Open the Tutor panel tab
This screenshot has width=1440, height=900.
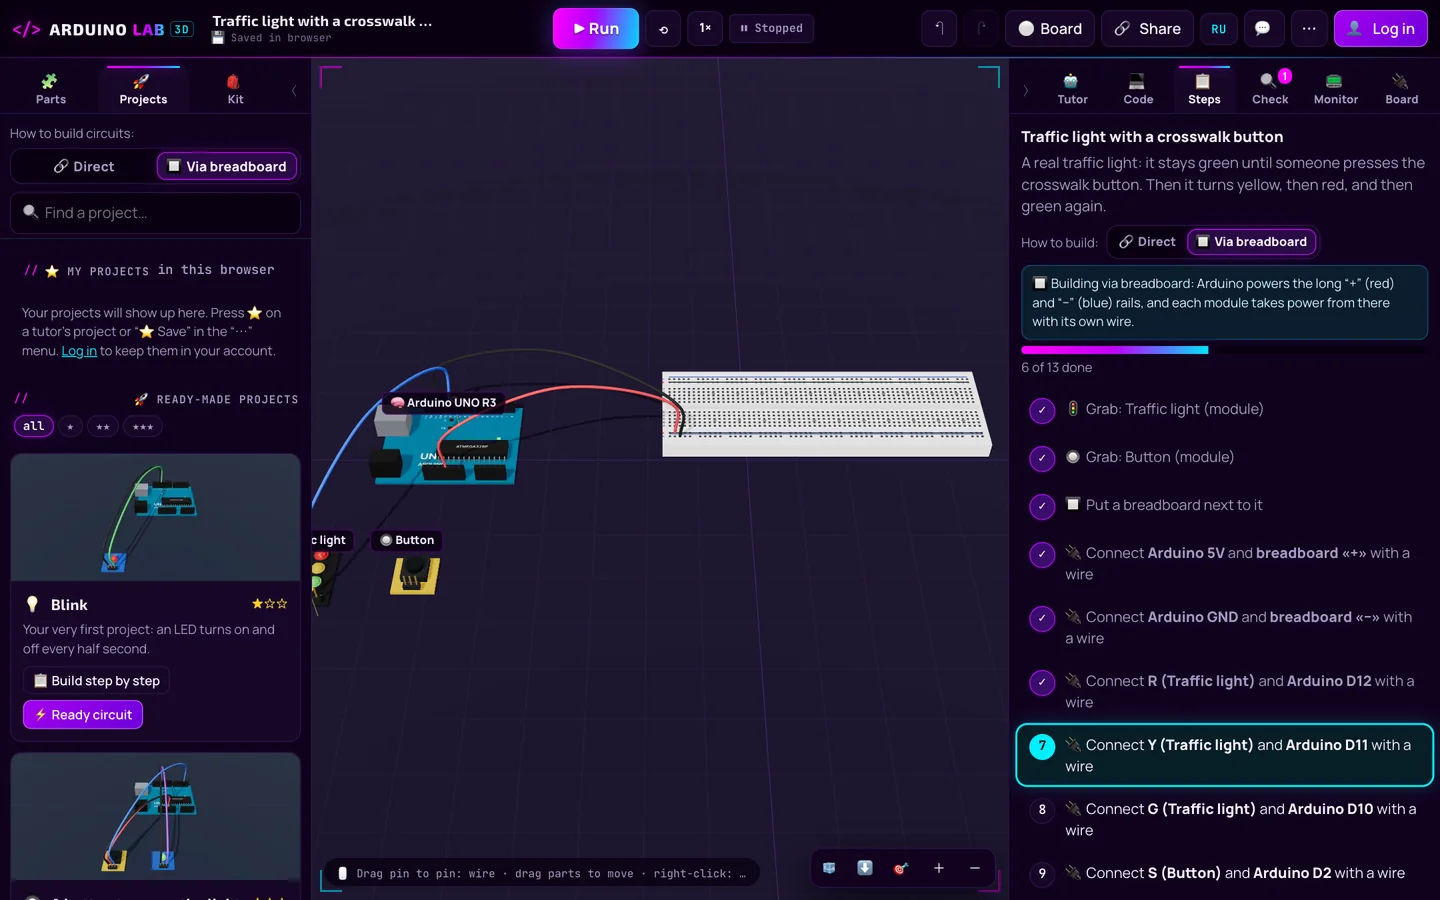click(x=1072, y=89)
